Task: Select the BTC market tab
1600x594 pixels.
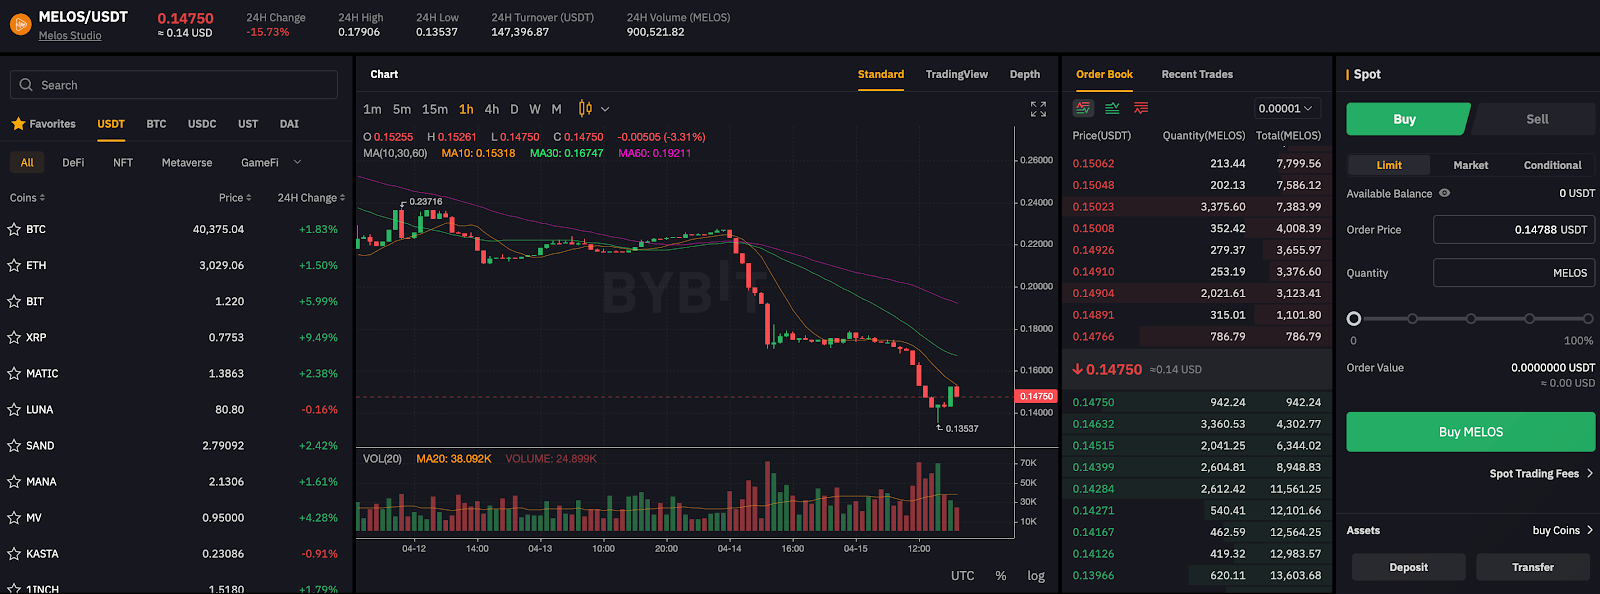Action: pyautogui.click(x=156, y=124)
